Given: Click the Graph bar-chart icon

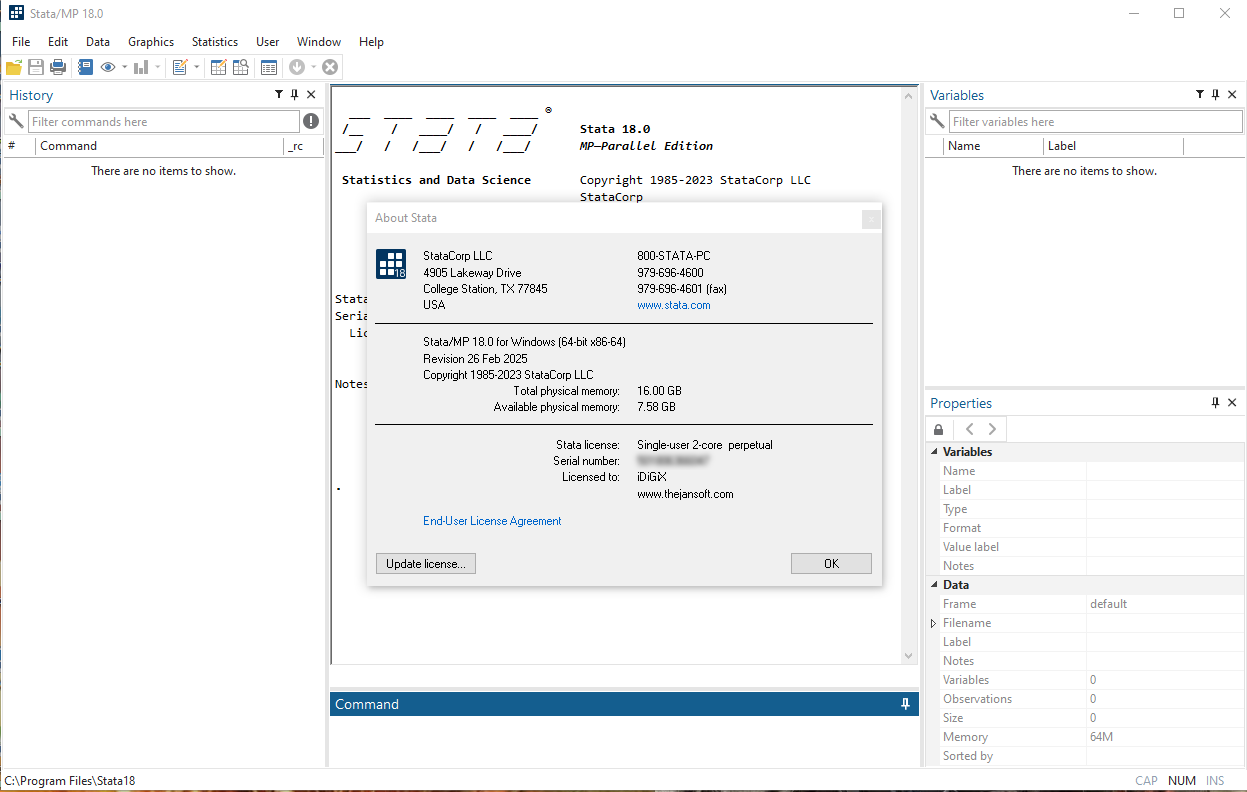Looking at the screenshot, I should [x=141, y=67].
